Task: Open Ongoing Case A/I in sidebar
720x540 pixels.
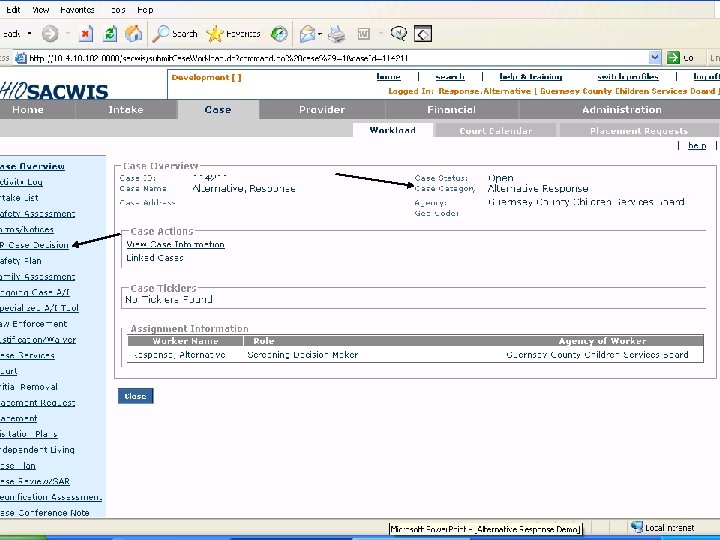Action: pos(35,292)
